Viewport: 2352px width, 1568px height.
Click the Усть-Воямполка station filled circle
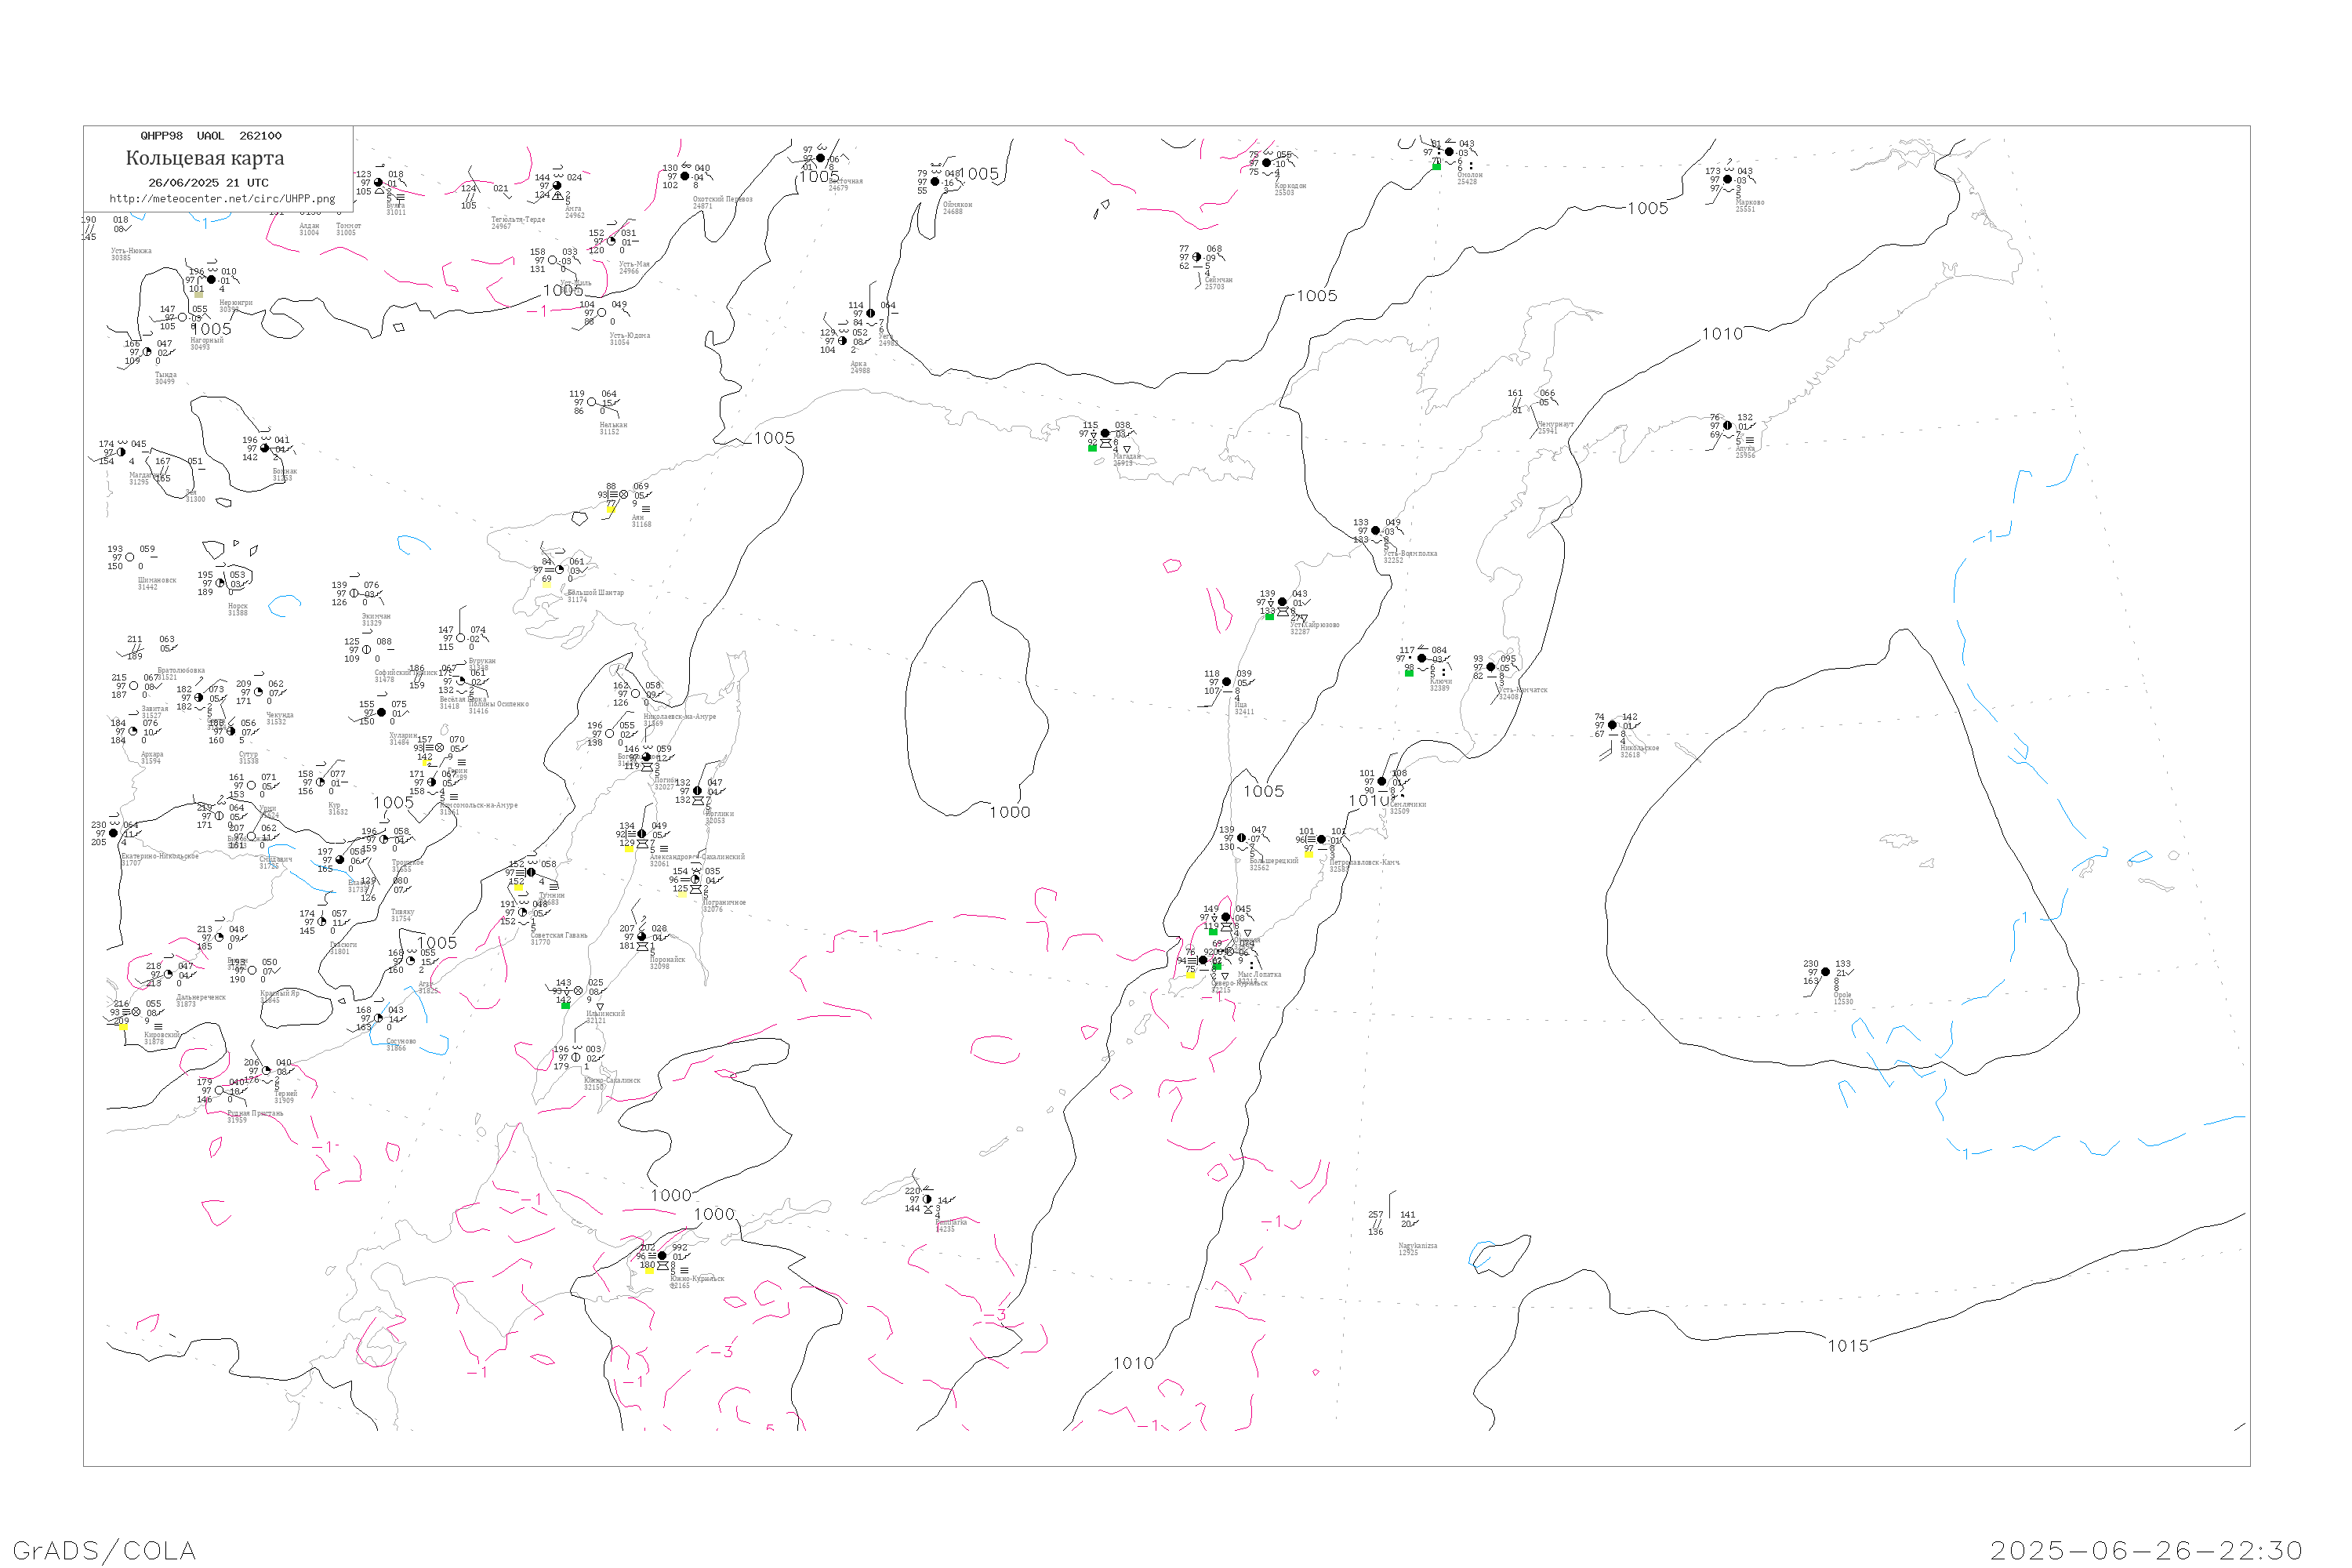(x=1375, y=531)
